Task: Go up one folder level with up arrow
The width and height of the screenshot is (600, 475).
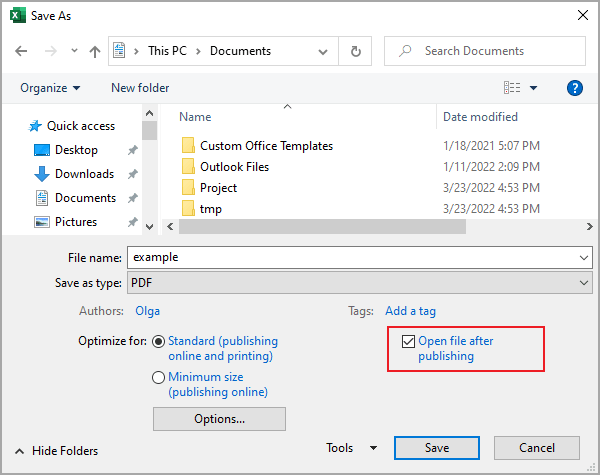Action: [x=95, y=51]
